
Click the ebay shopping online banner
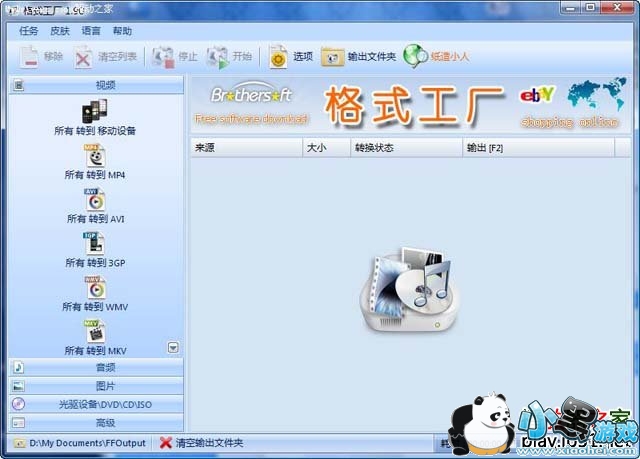[x=571, y=104]
